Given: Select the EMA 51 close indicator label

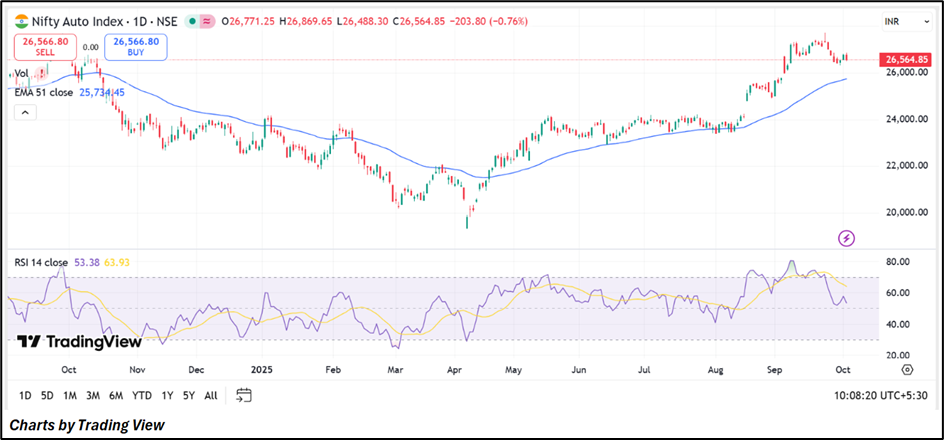Looking at the screenshot, I should [44, 92].
